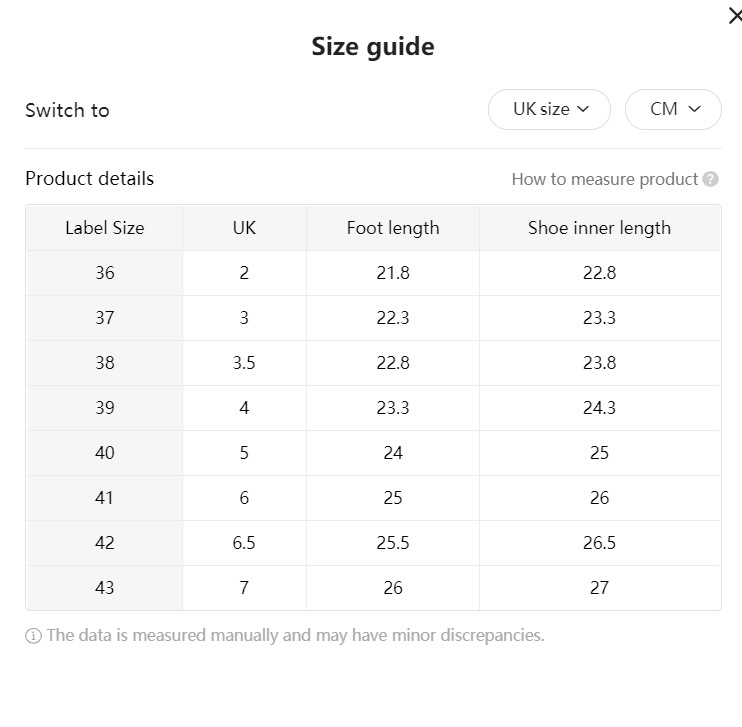Image resolution: width=742 pixels, height=727 pixels.
Task: Click shoe inner length 26.5 cell
Action: click(599, 543)
